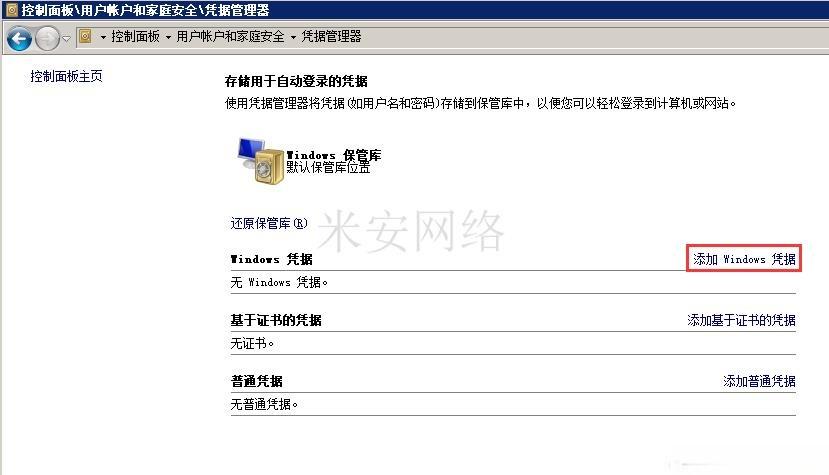The image size is (829, 475).
Task: Click the Windows vault safe icon
Action: (261, 161)
